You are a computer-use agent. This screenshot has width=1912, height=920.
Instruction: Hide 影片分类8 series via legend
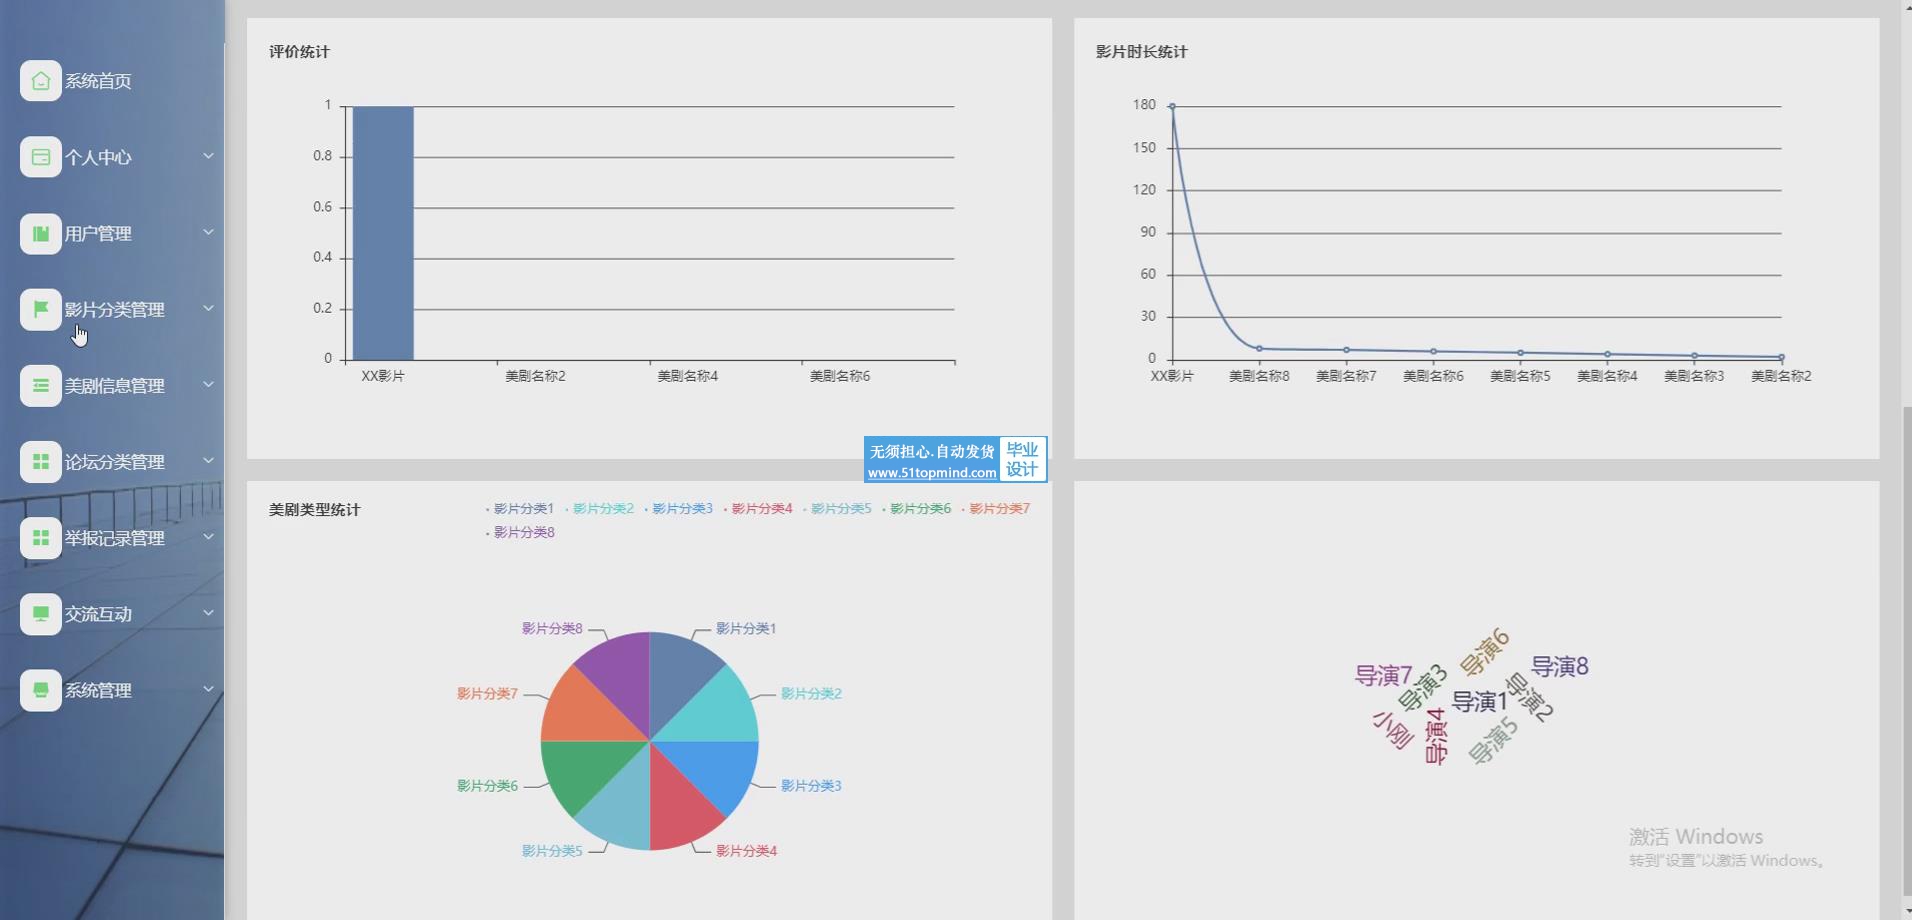(523, 533)
